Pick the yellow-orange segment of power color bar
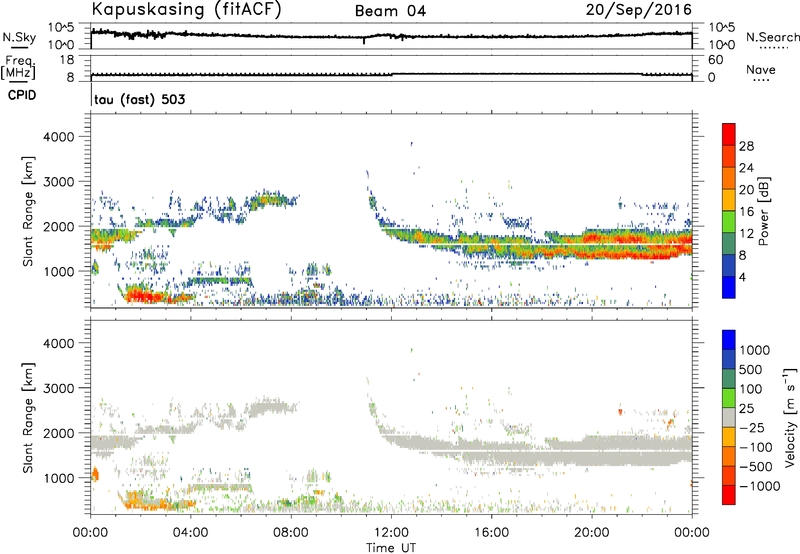 coord(729,200)
